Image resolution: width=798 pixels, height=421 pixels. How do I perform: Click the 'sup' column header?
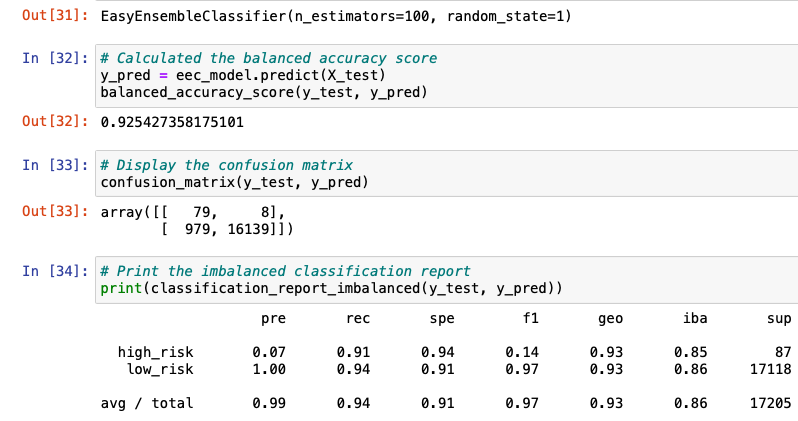click(x=779, y=319)
